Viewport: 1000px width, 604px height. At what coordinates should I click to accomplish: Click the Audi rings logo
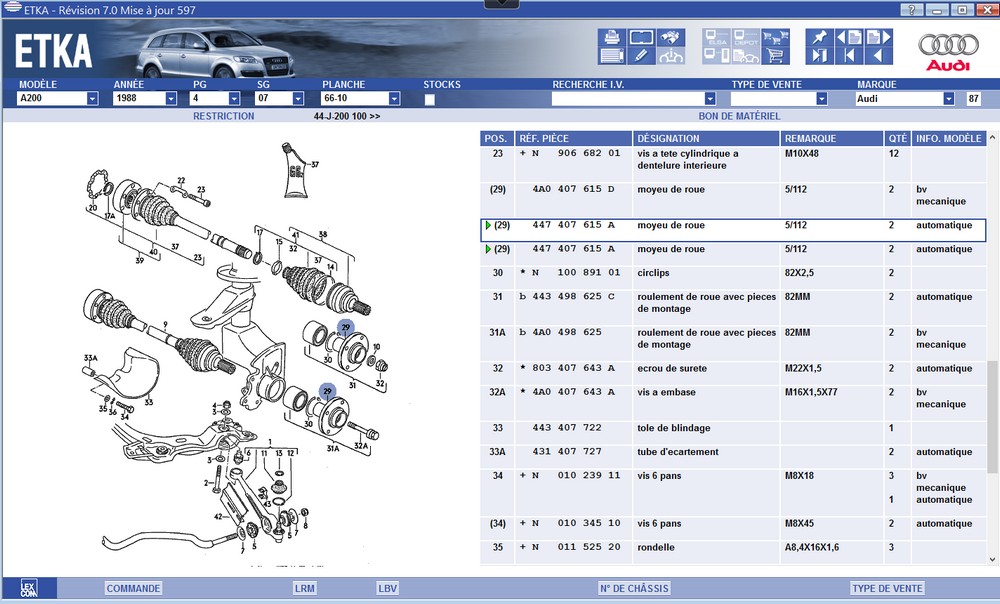pos(948,51)
